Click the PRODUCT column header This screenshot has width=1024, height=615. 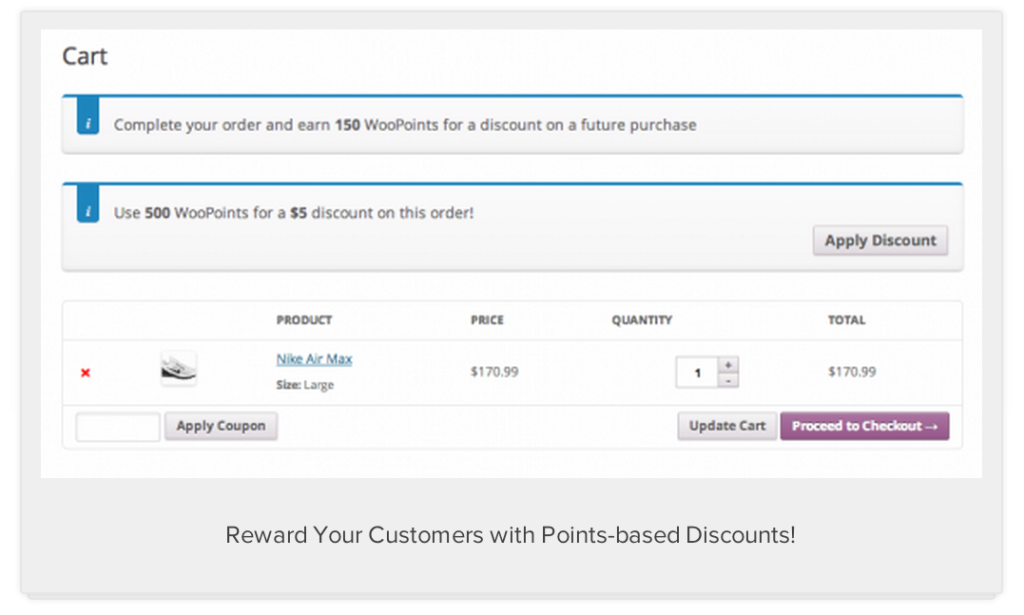click(304, 320)
